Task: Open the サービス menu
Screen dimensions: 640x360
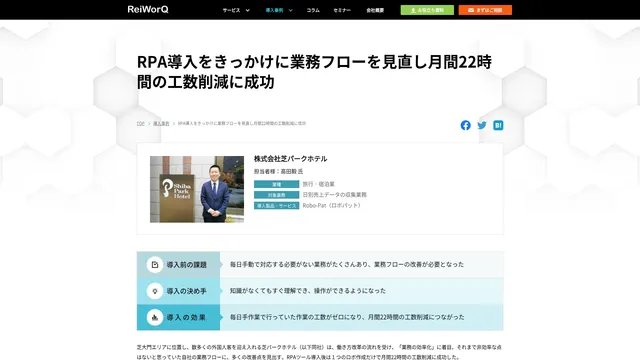Action: pyautogui.click(x=231, y=10)
